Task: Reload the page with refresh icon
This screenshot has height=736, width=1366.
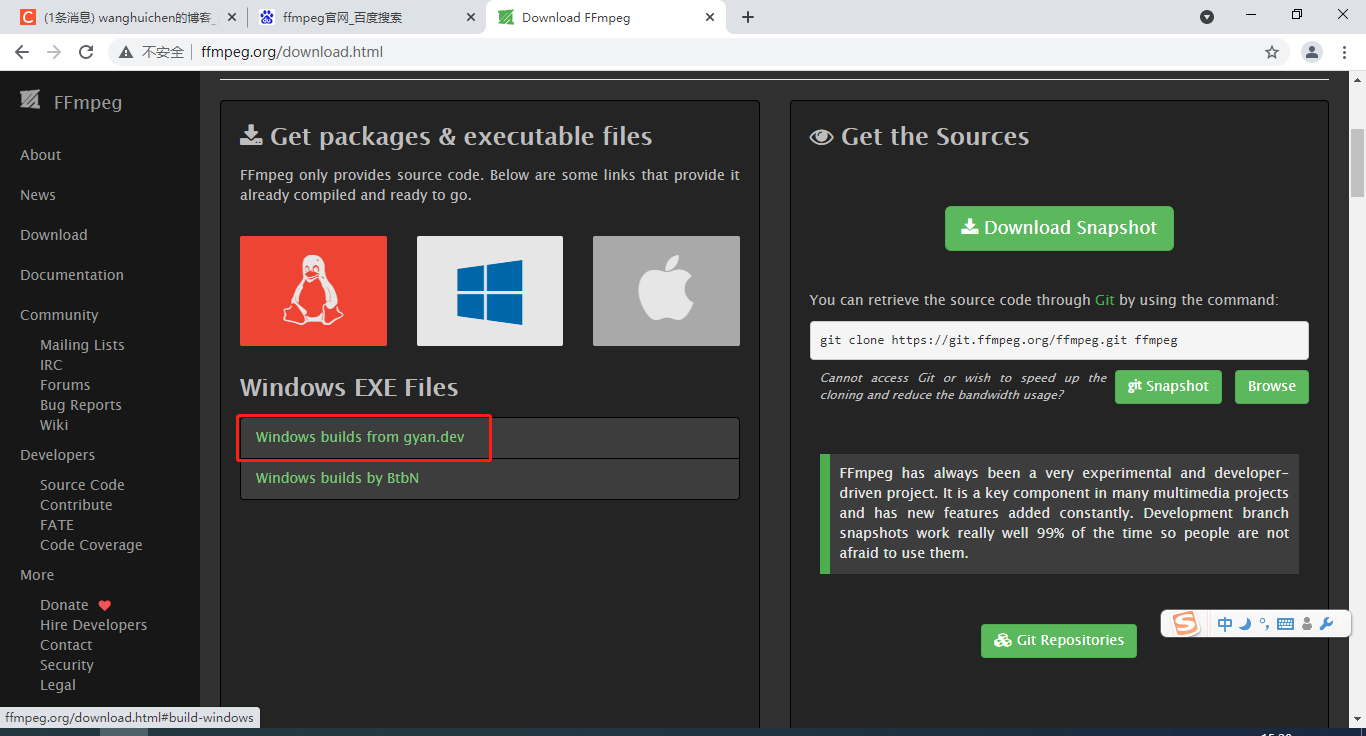Action: click(86, 52)
